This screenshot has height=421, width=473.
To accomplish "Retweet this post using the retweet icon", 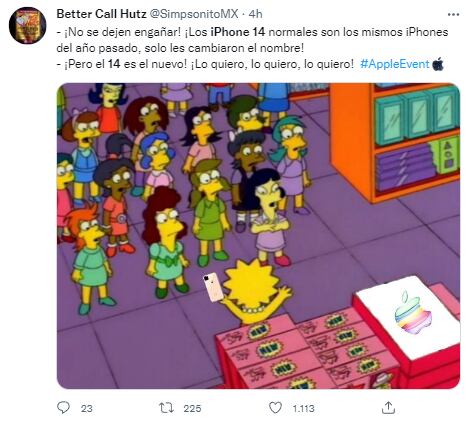I will [x=166, y=408].
